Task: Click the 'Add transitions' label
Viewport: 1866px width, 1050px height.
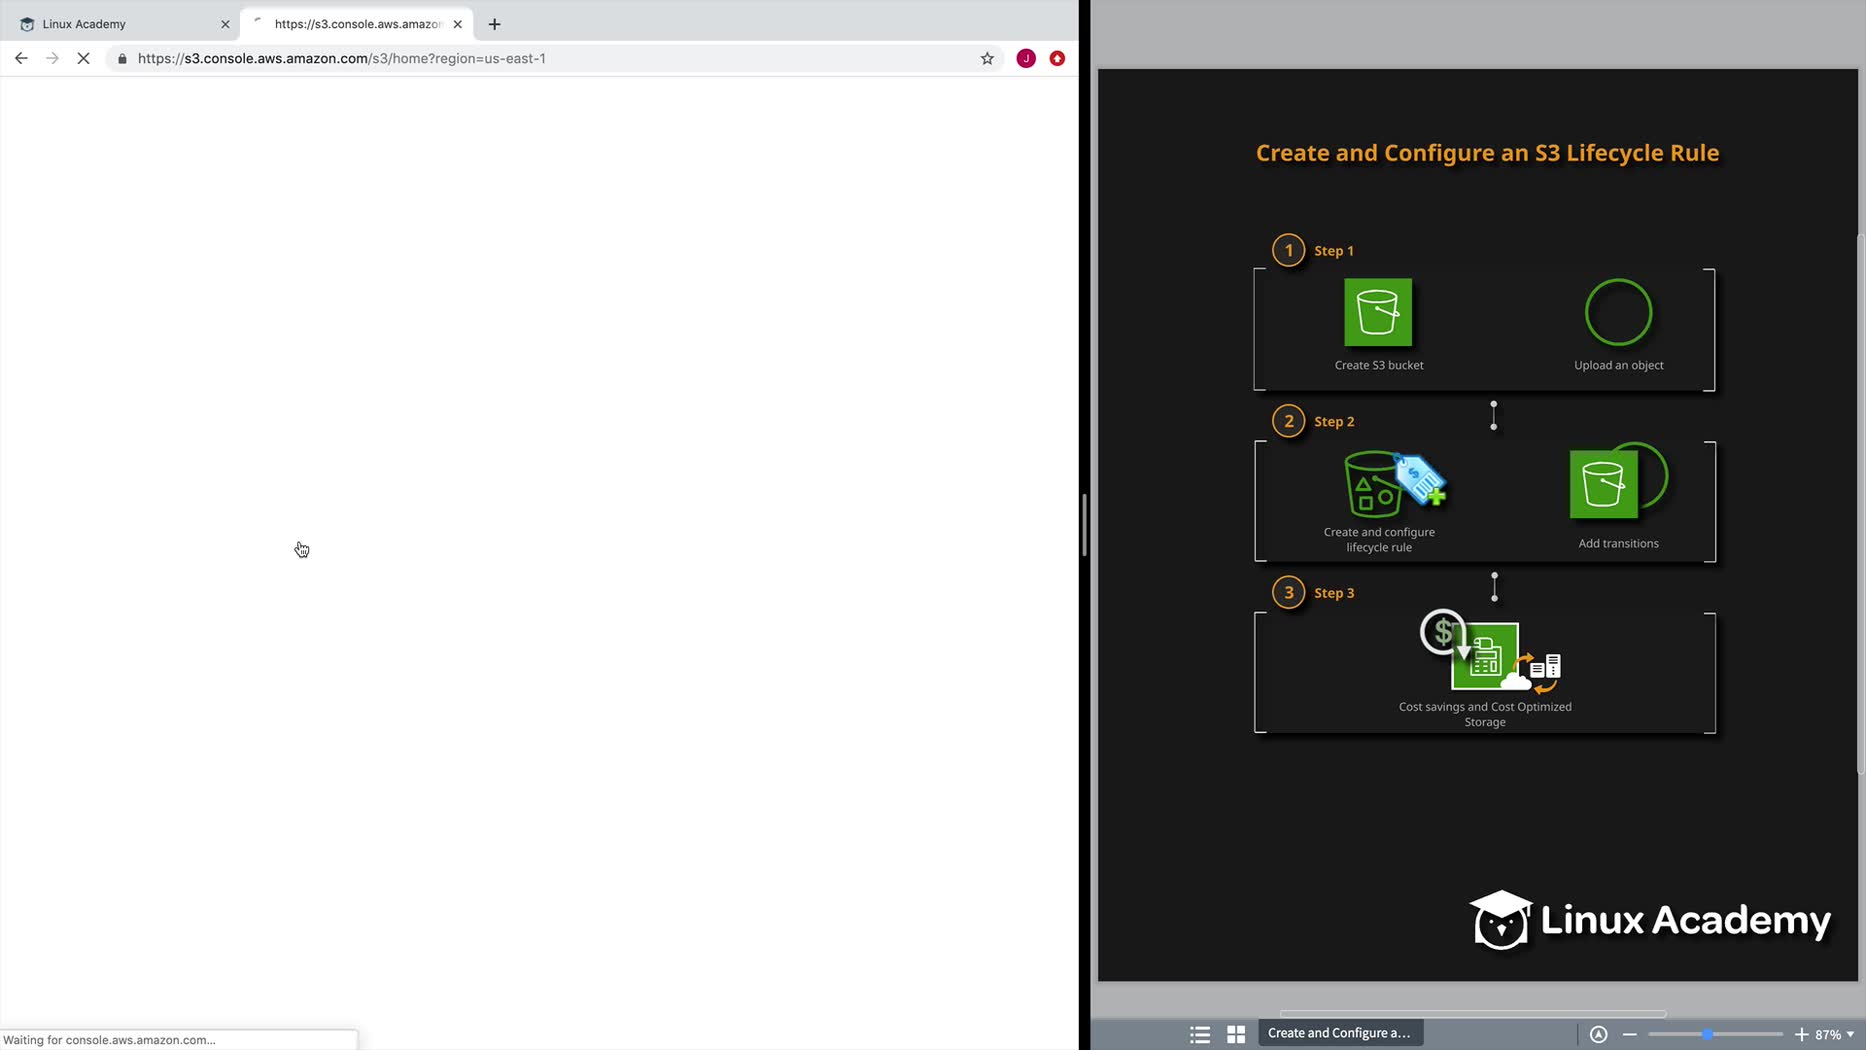Action: (x=1618, y=543)
